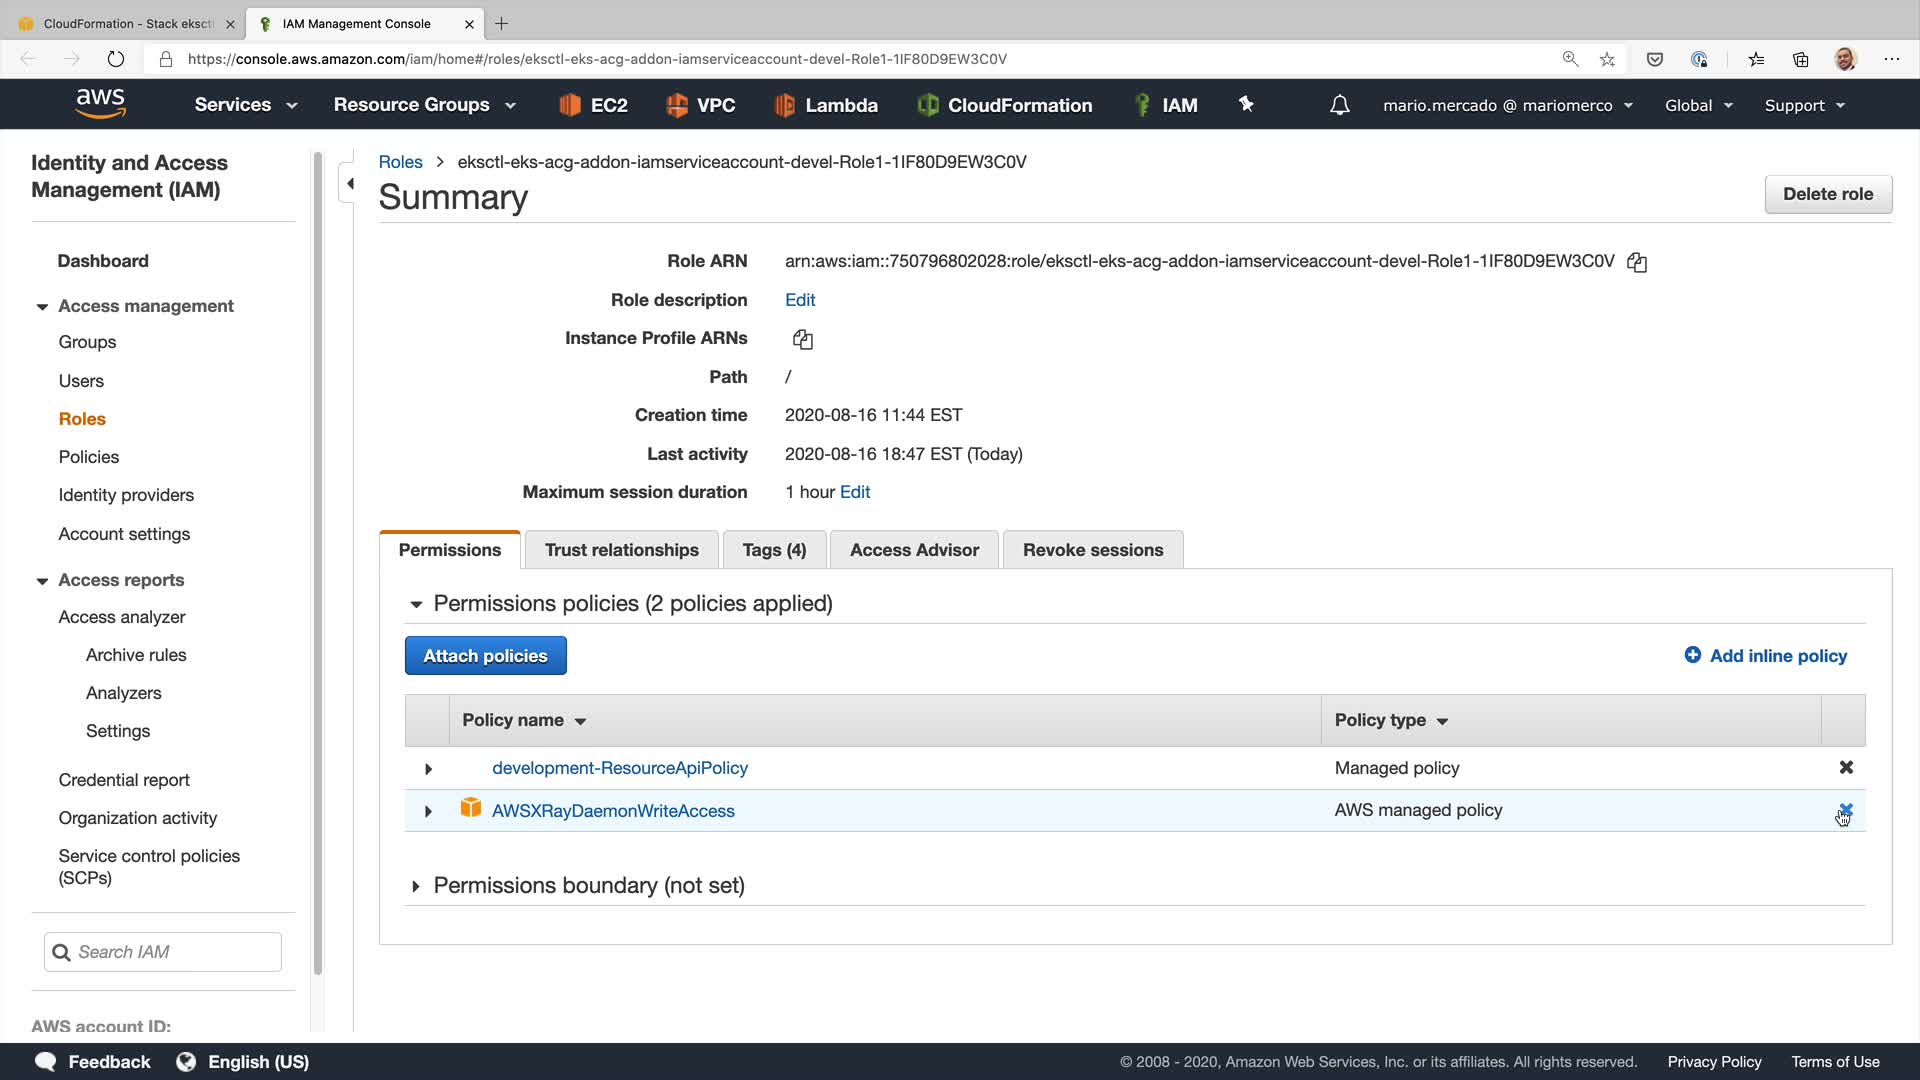Click the pin shortcuts icon in navbar

(x=1246, y=104)
